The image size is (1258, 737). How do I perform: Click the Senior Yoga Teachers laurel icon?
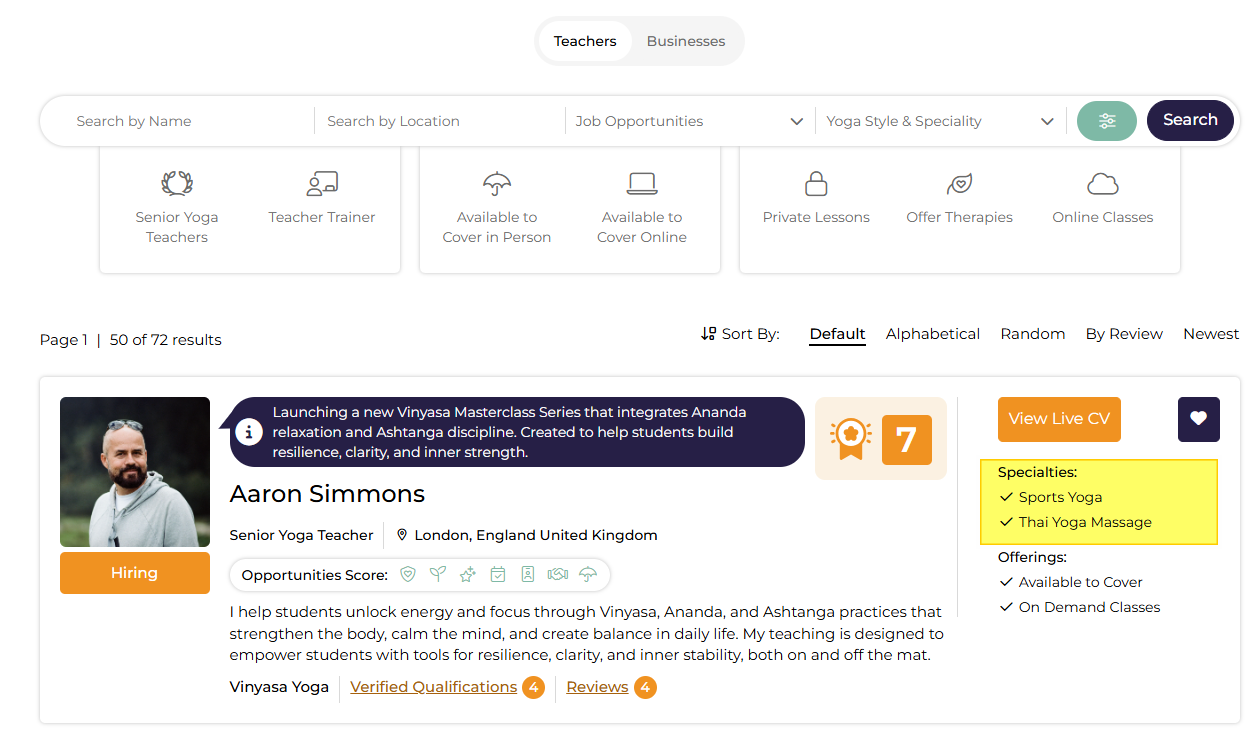177,183
